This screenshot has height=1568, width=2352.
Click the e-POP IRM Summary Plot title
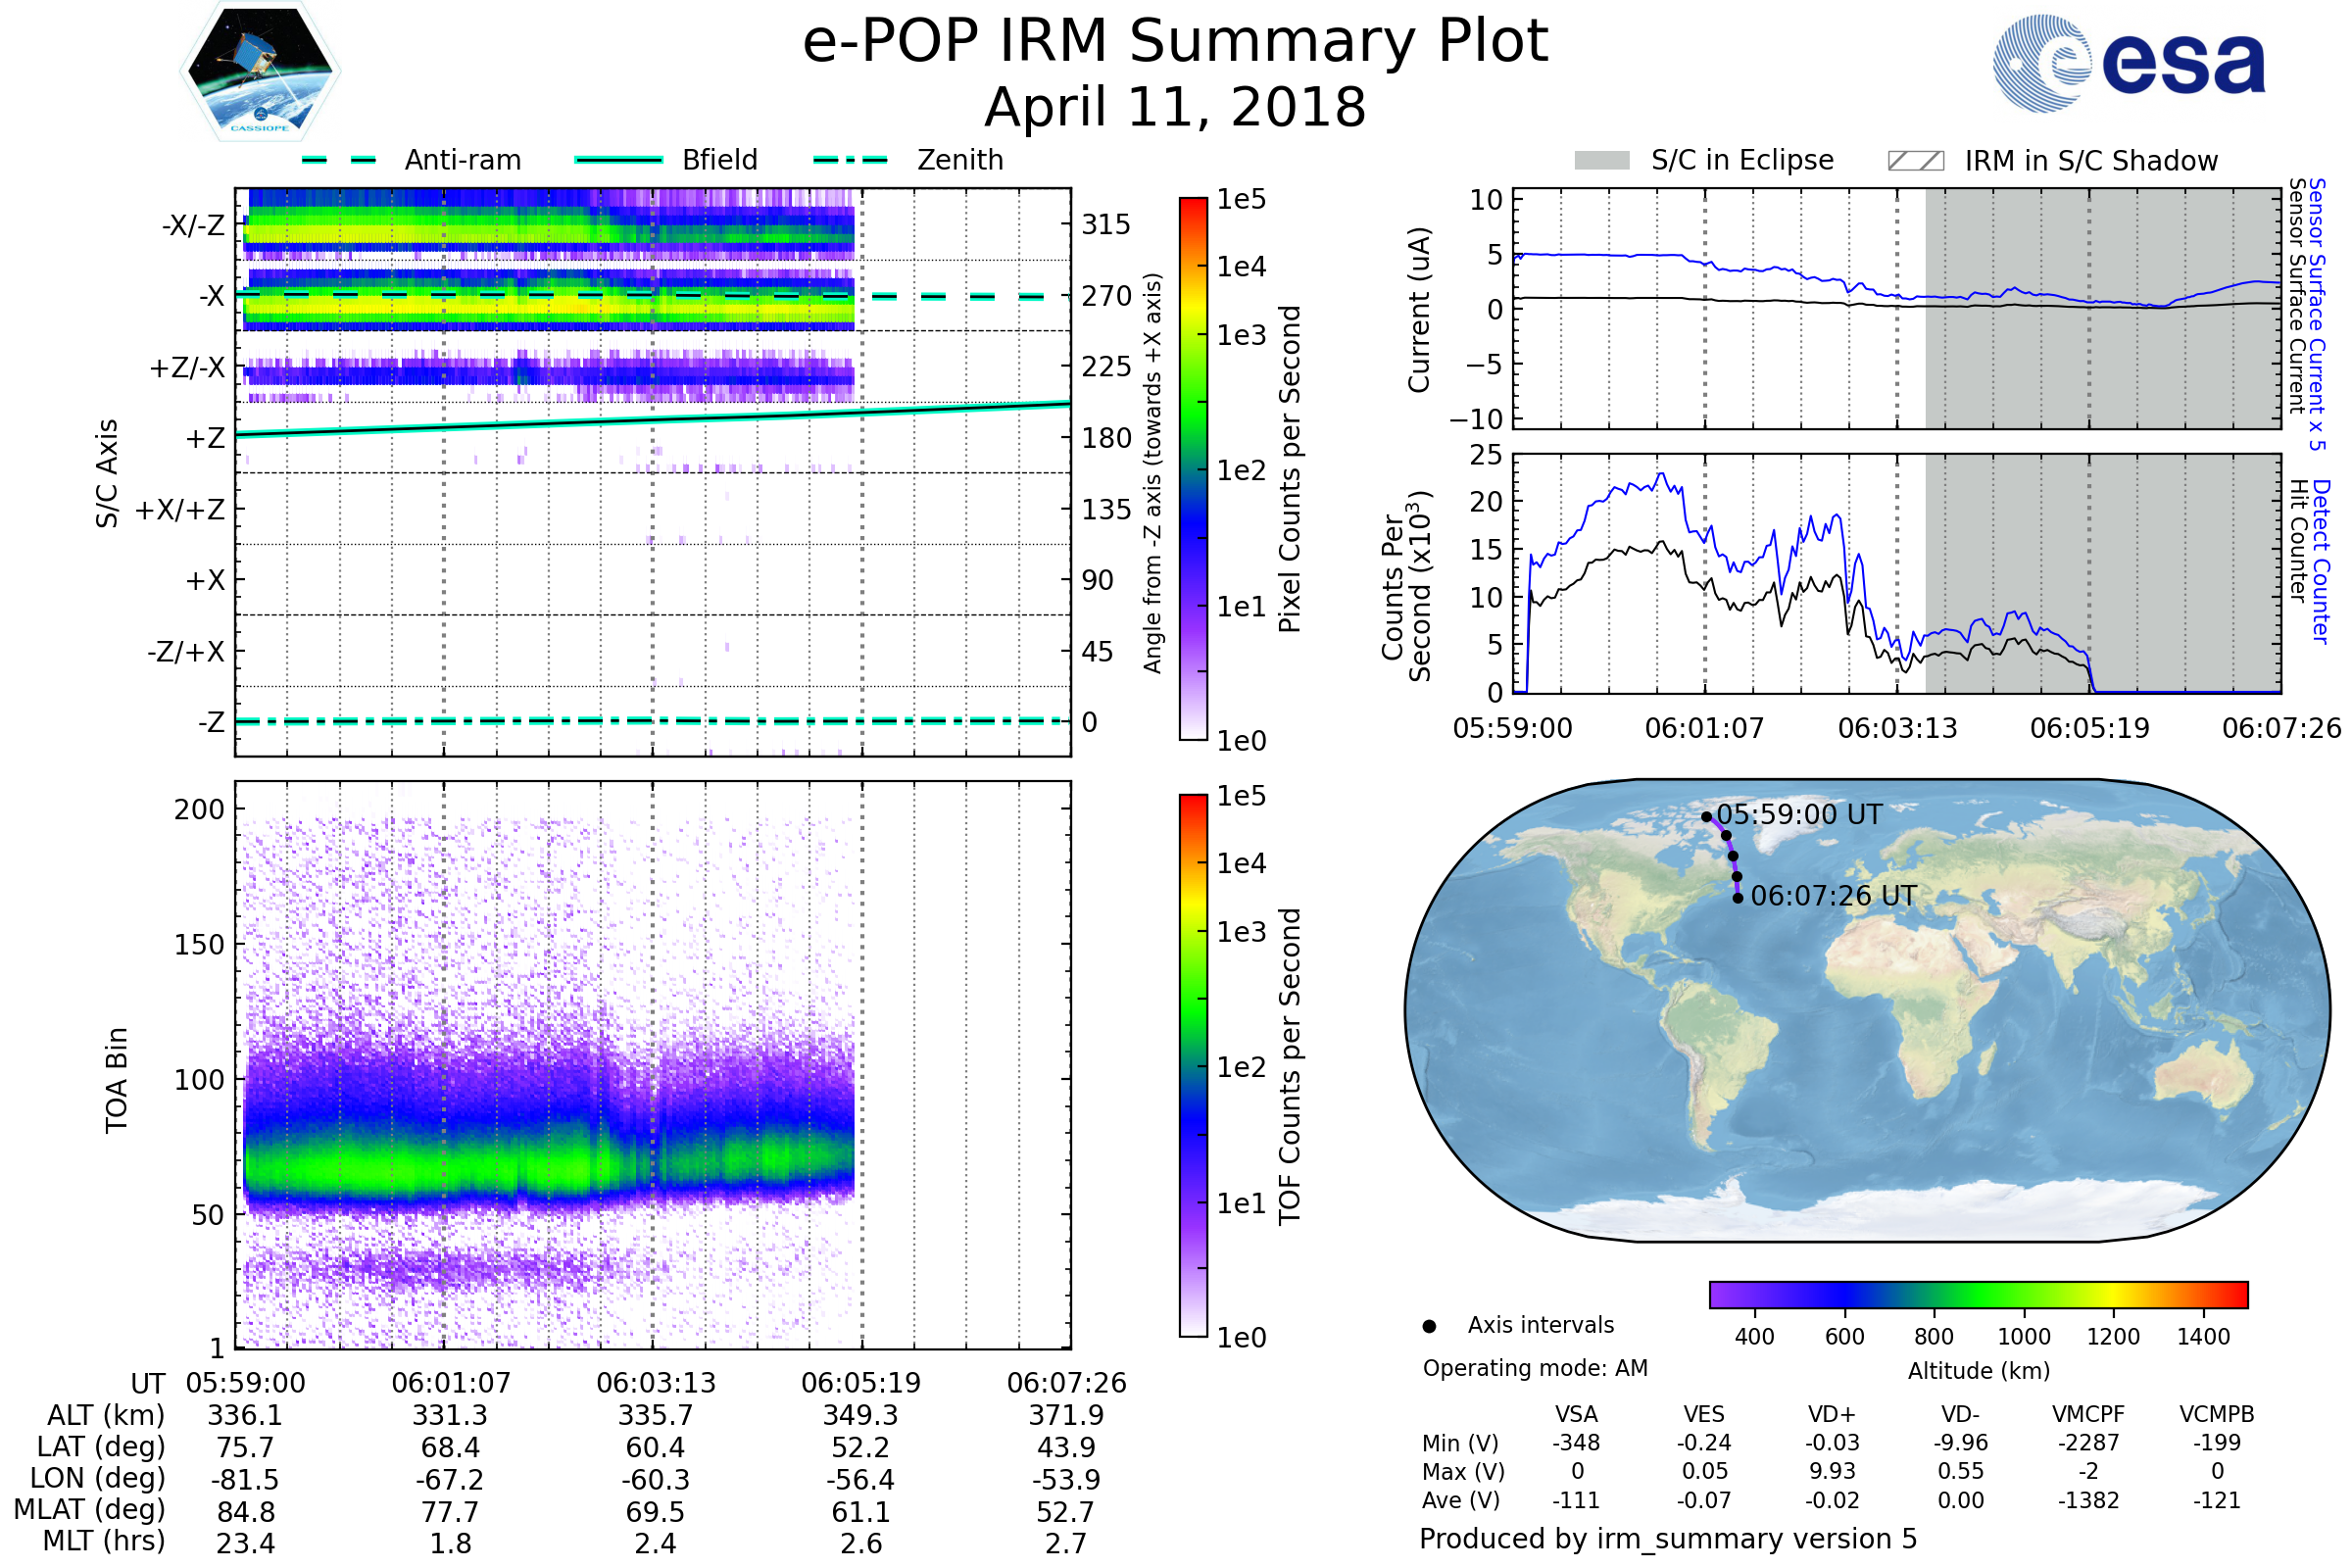pyautogui.click(x=1175, y=42)
